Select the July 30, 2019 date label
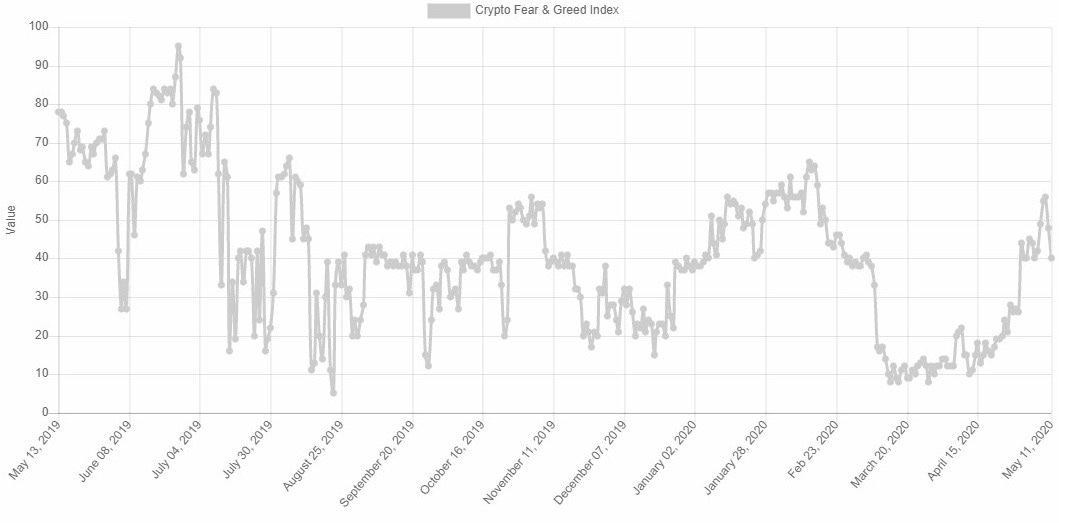 pyautogui.click(x=246, y=453)
